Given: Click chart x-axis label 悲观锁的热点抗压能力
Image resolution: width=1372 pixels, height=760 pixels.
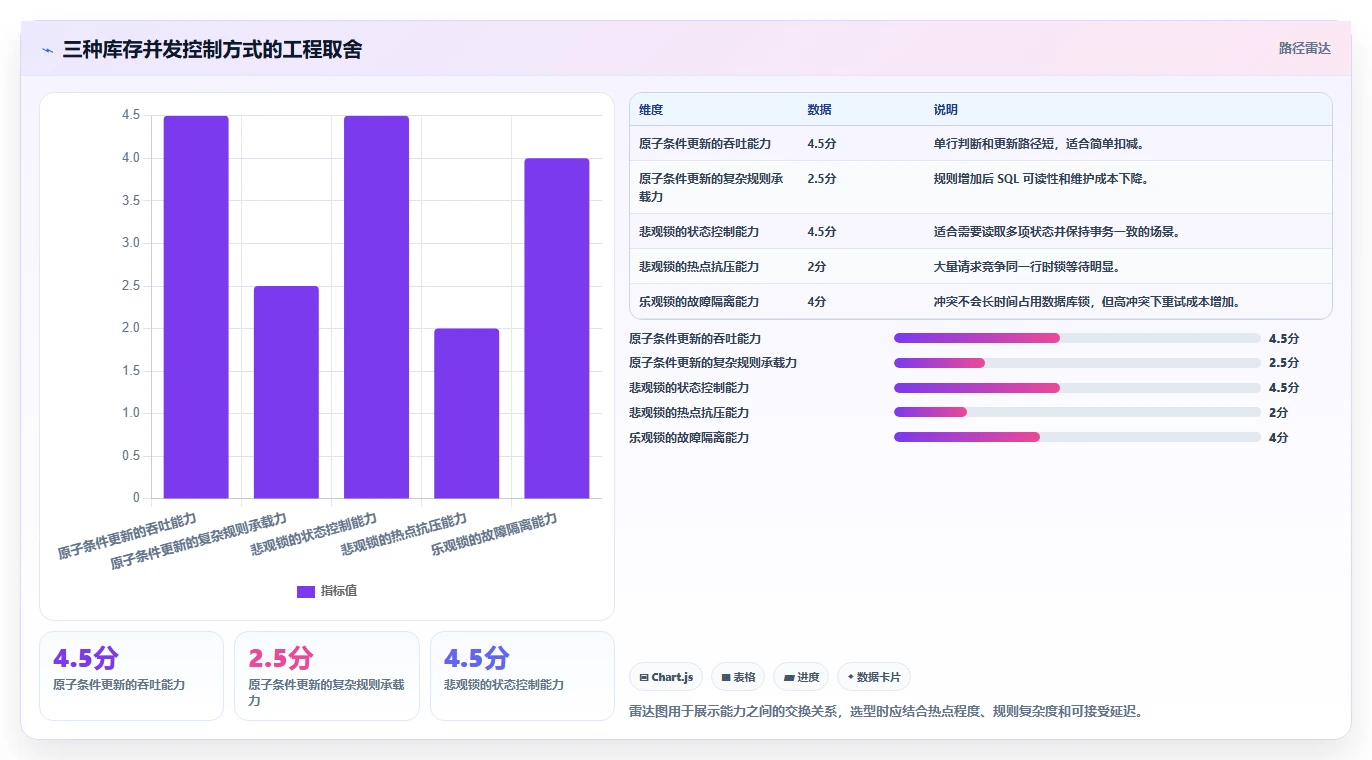Looking at the screenshot, I should [x=404, y=534].
